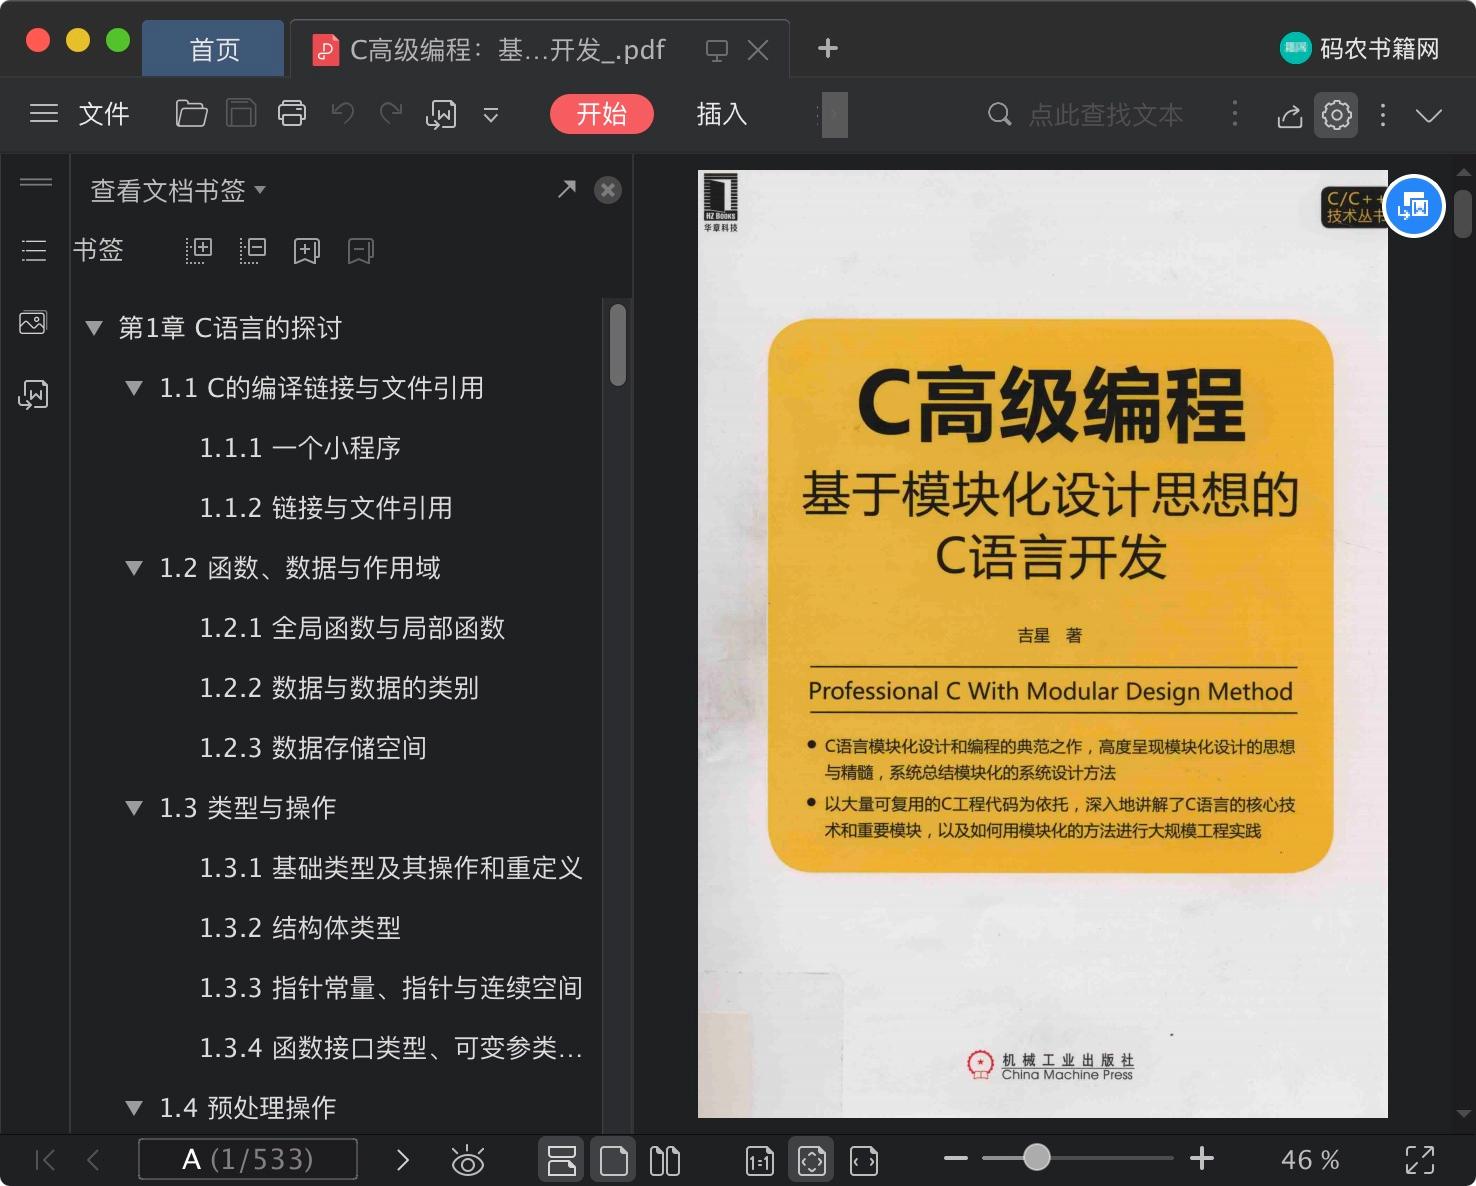Click the presentation screen icon on document tab
This screenshot has height=1186, width=1476.
coord(717,50)
